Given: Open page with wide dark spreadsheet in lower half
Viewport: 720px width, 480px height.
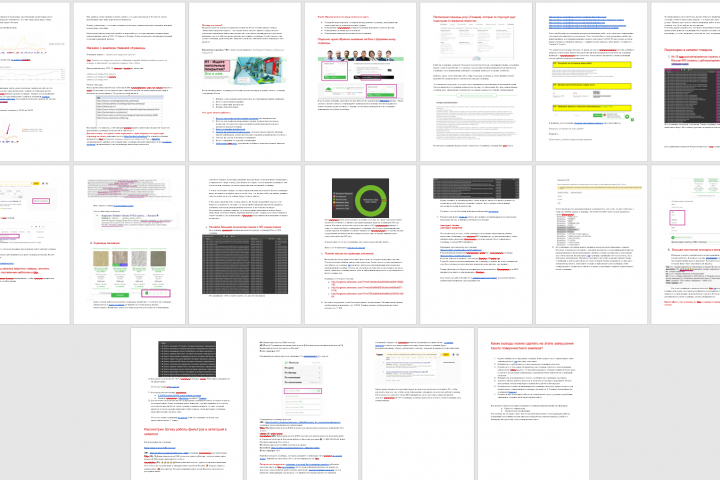Looking at the screenshot, I should [x=245, y=245].
